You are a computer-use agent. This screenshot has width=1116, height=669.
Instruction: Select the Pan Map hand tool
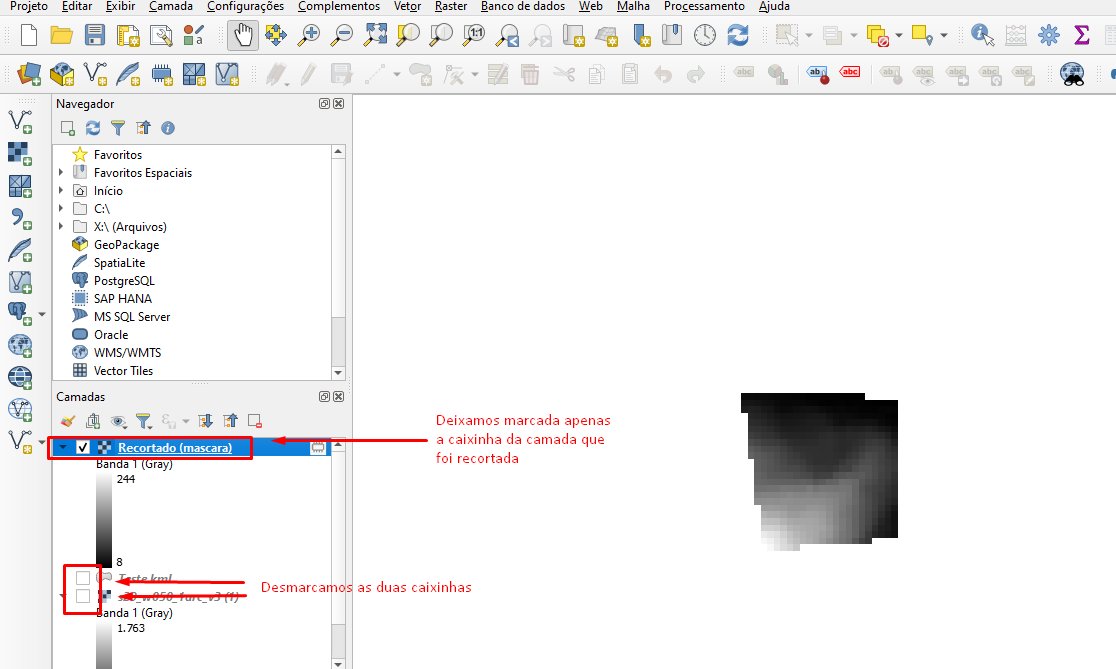pyautogui.click(x=243, y=35)
